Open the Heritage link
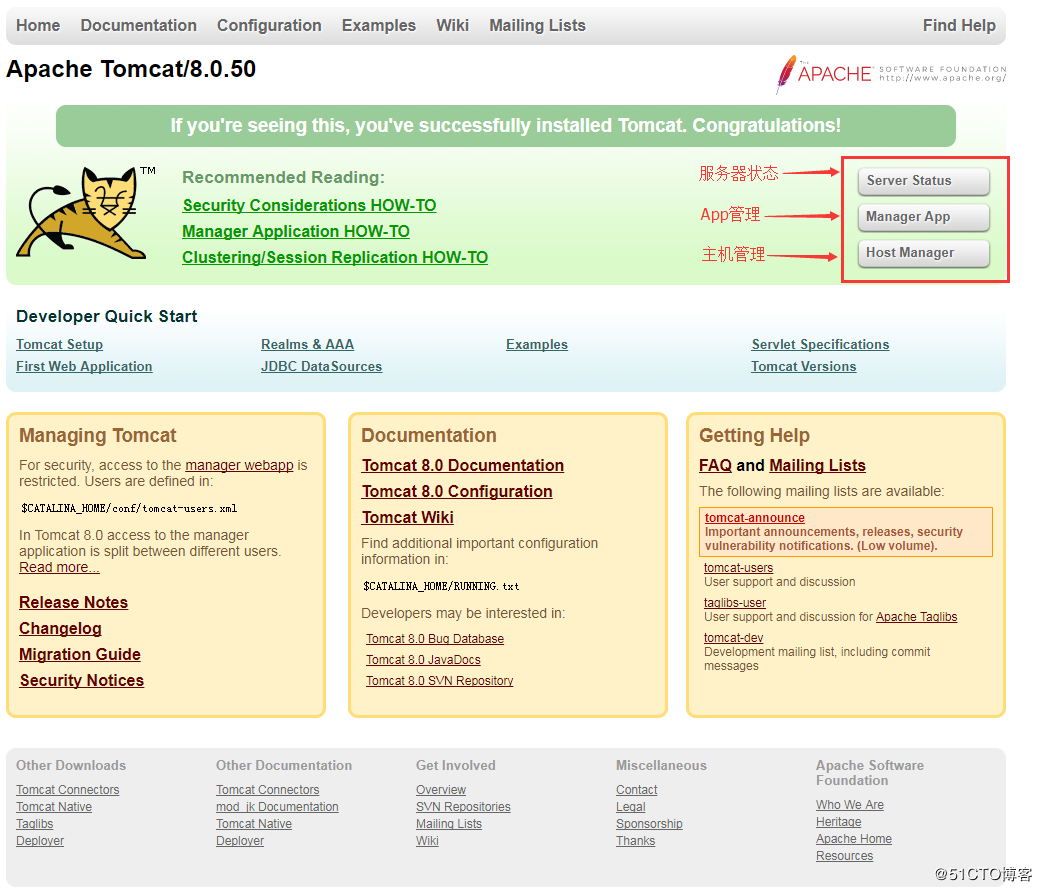The height and width of the screenshot is (891, 1042). [x=839, y=822]
